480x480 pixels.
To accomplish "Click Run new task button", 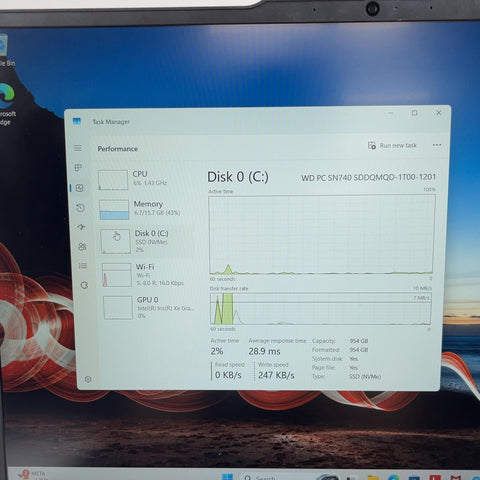I will [392, 145].
